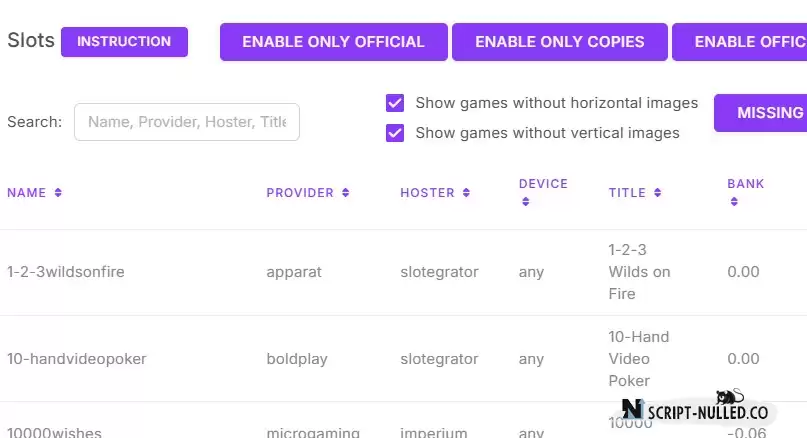Select the 1-2-3wildsonfire game row name
Viewport: 807px width, 438px height.
pyautogui.click(x=66, y=272)
